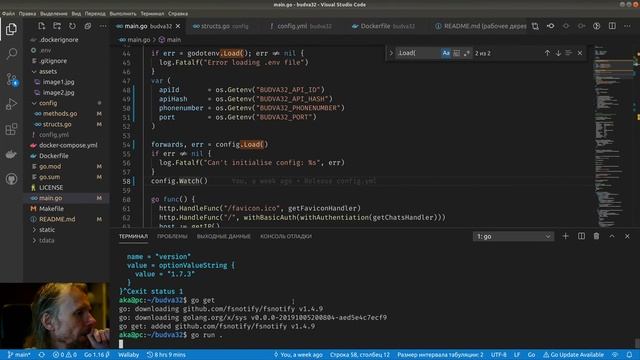Click the Go 1.16 version status item
Screen dimensions: 640x360
97,355
